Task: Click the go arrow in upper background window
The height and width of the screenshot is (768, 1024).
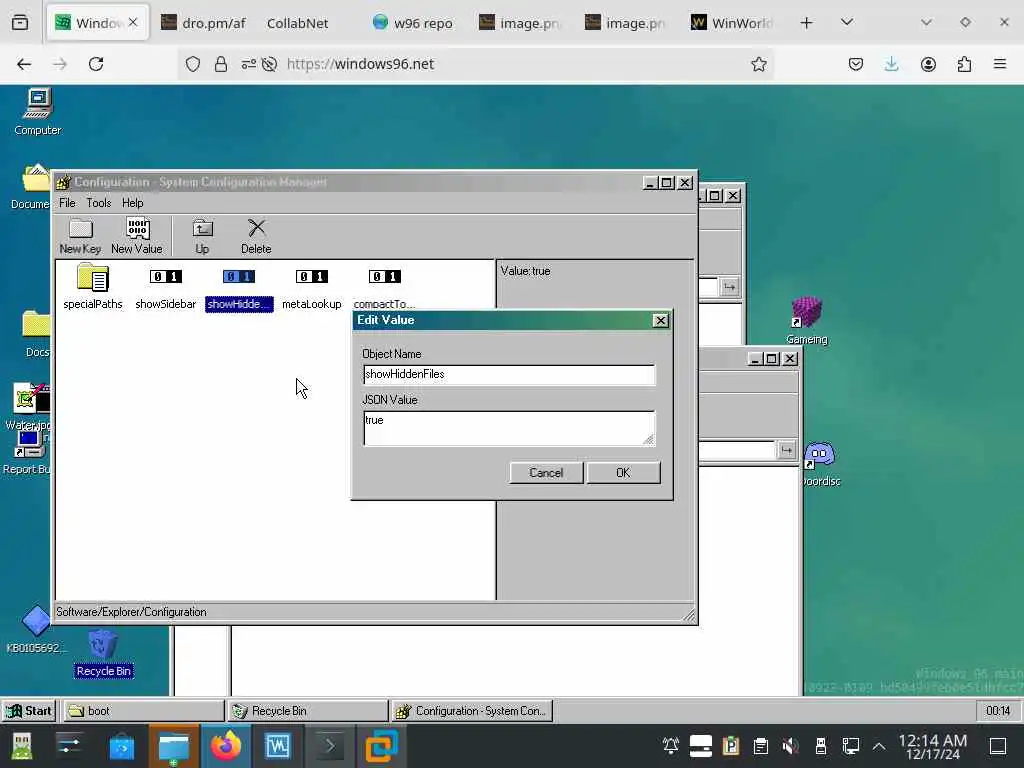Action: [729, 287]
